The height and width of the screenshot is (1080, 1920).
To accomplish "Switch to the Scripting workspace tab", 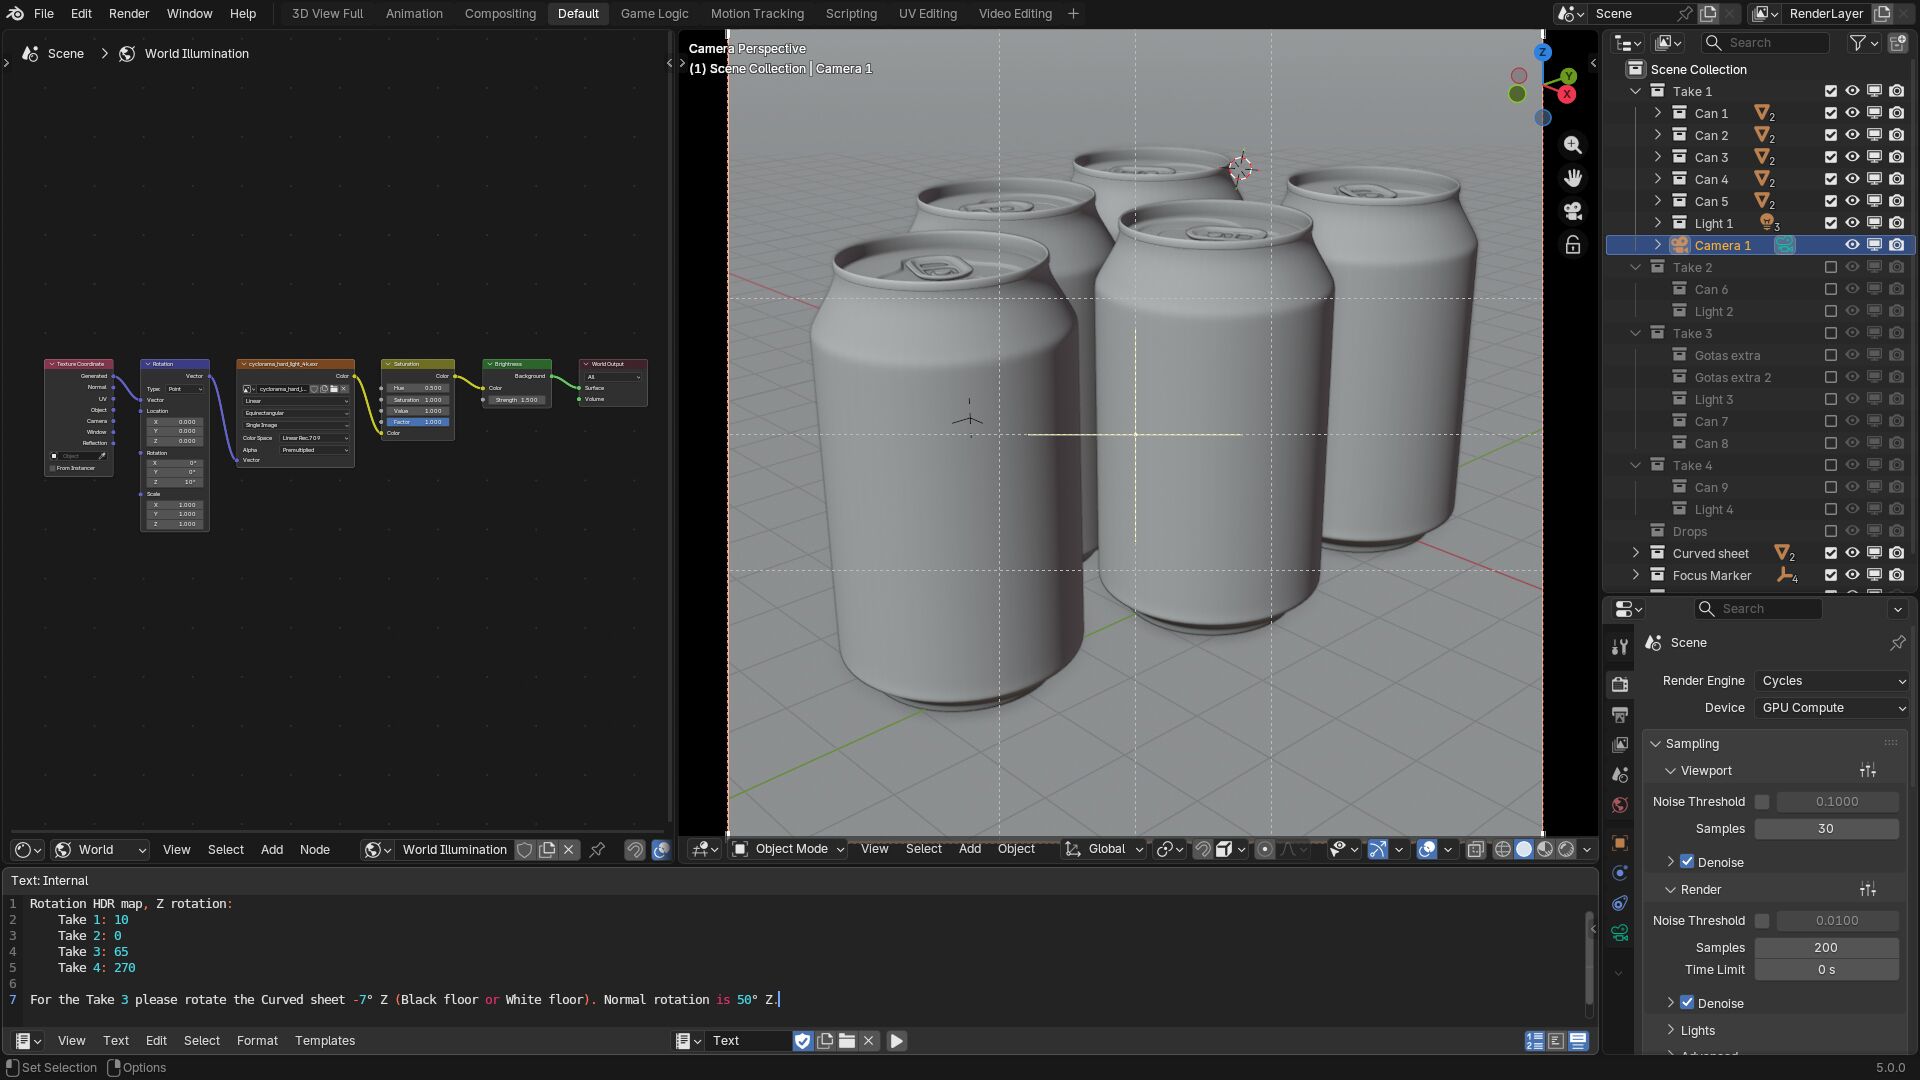I will 850,14.
